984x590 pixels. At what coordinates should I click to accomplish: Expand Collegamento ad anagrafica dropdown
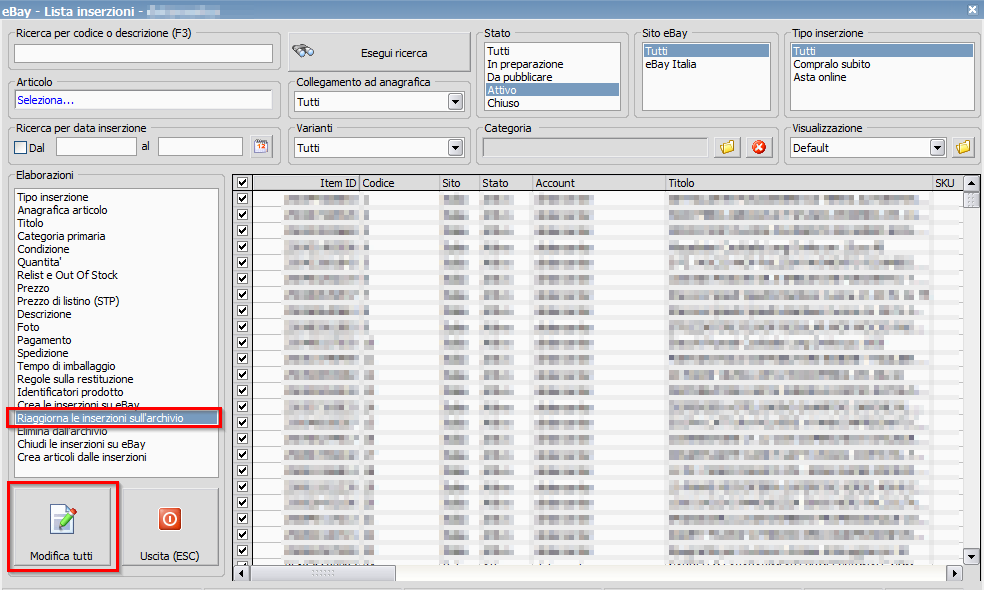point(456,102)
